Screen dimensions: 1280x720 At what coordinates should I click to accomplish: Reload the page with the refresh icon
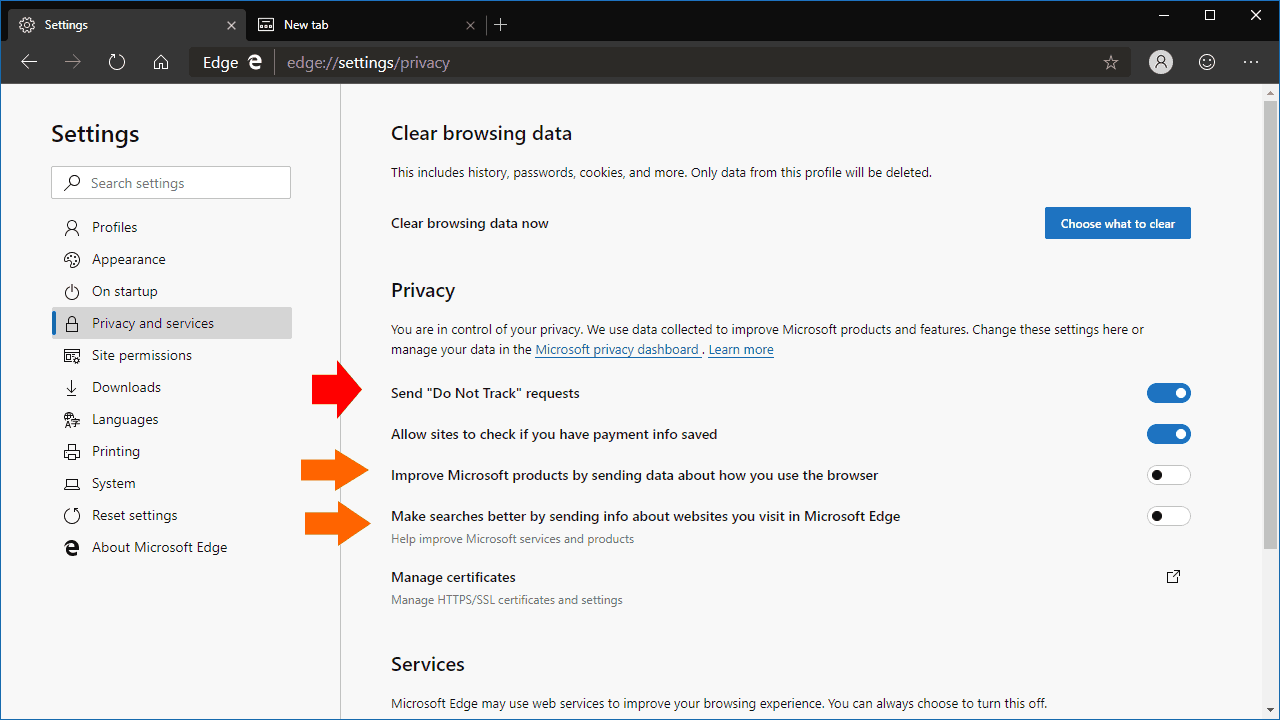(x=117, y=62)
